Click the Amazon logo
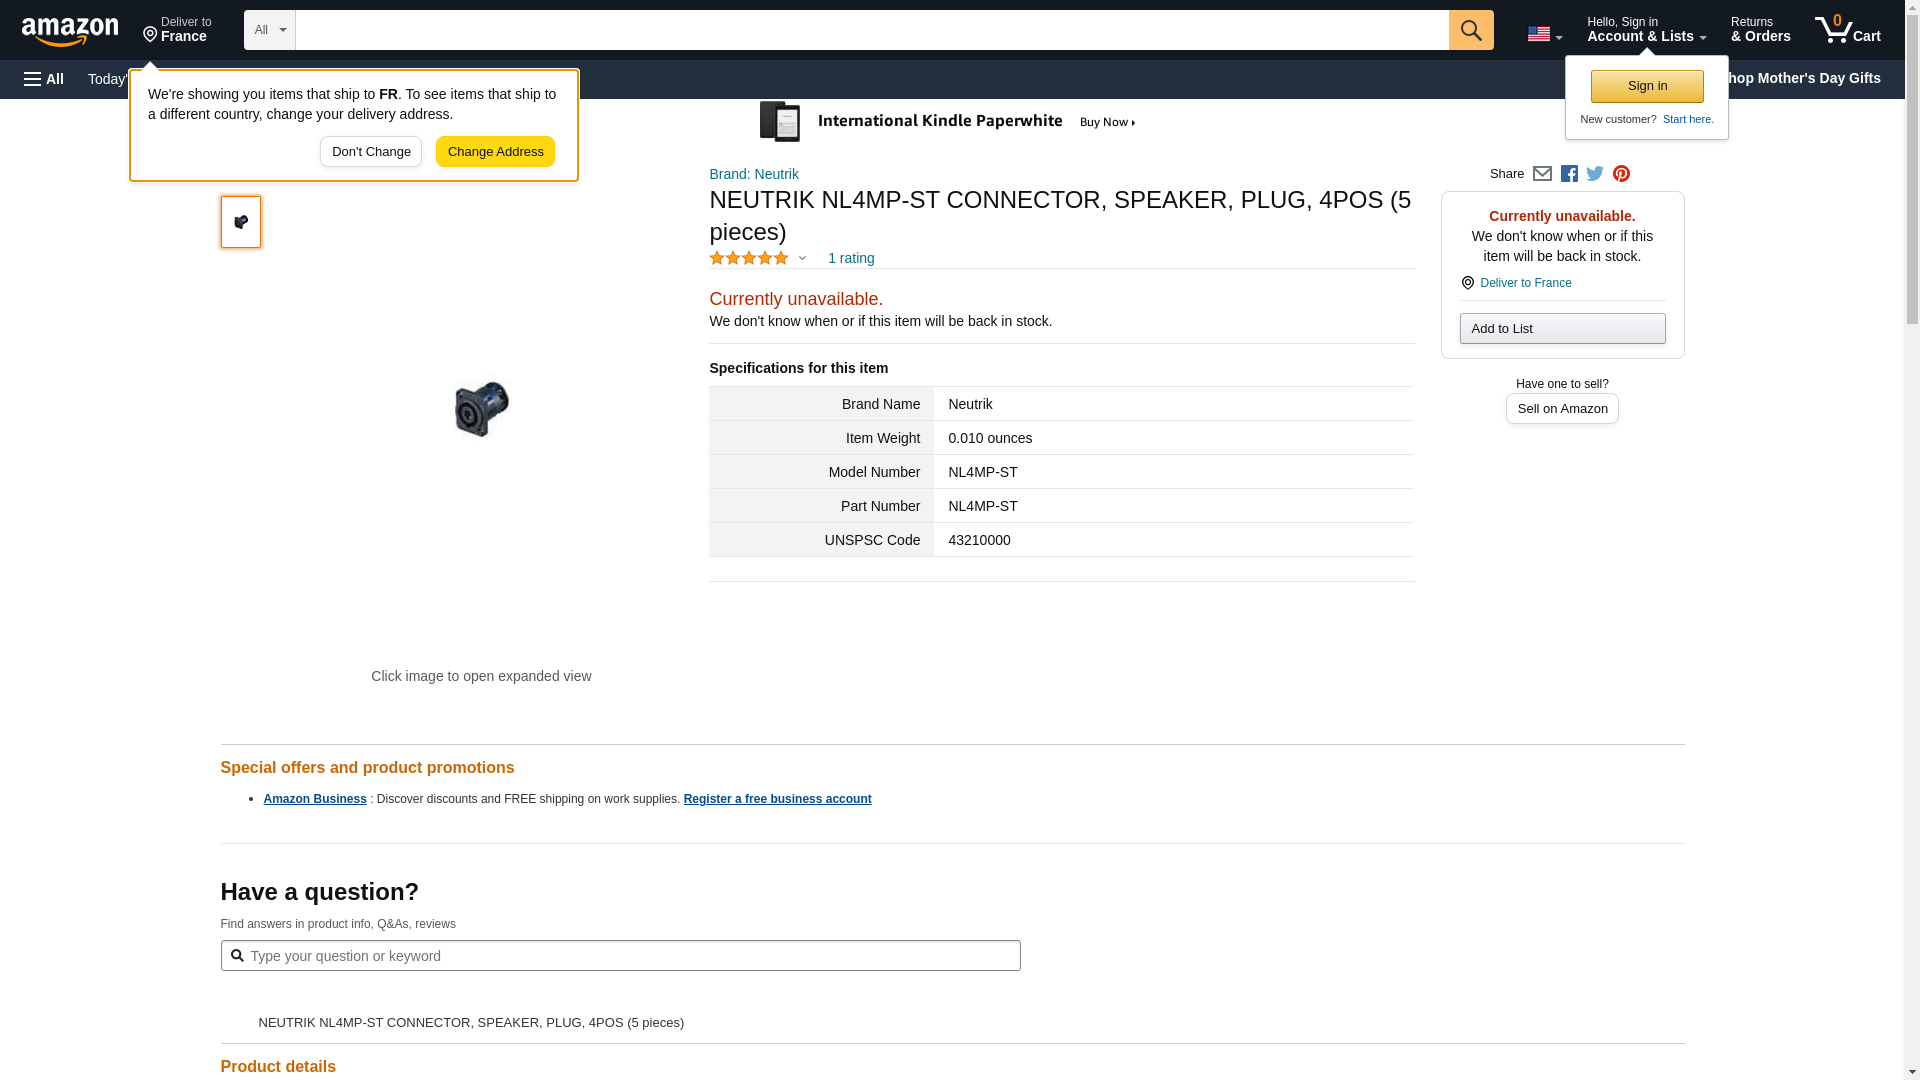 70,31
